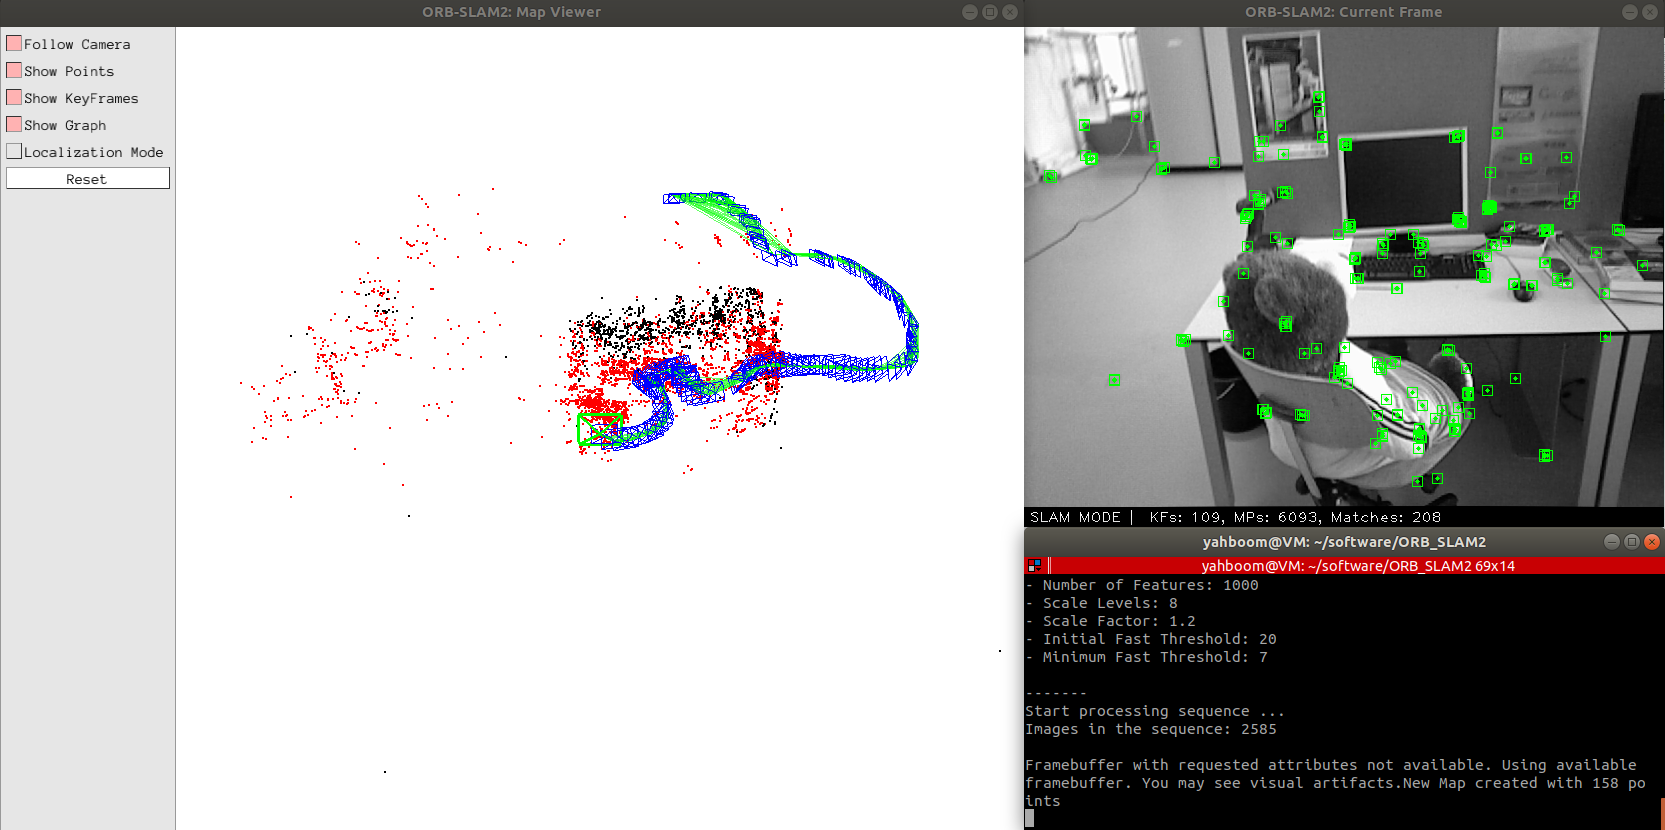Maximize the yahboom terminal window
Screen dimensions: 1665x830
[1631, 542]
